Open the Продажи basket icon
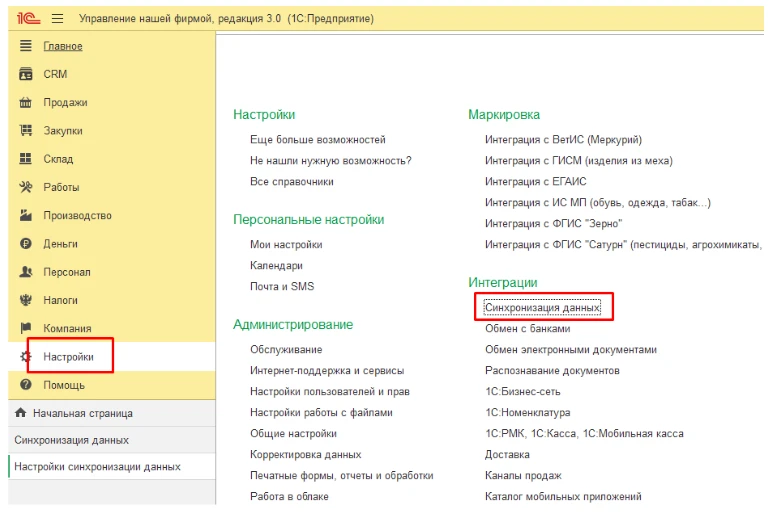 (x=26, y=103)
